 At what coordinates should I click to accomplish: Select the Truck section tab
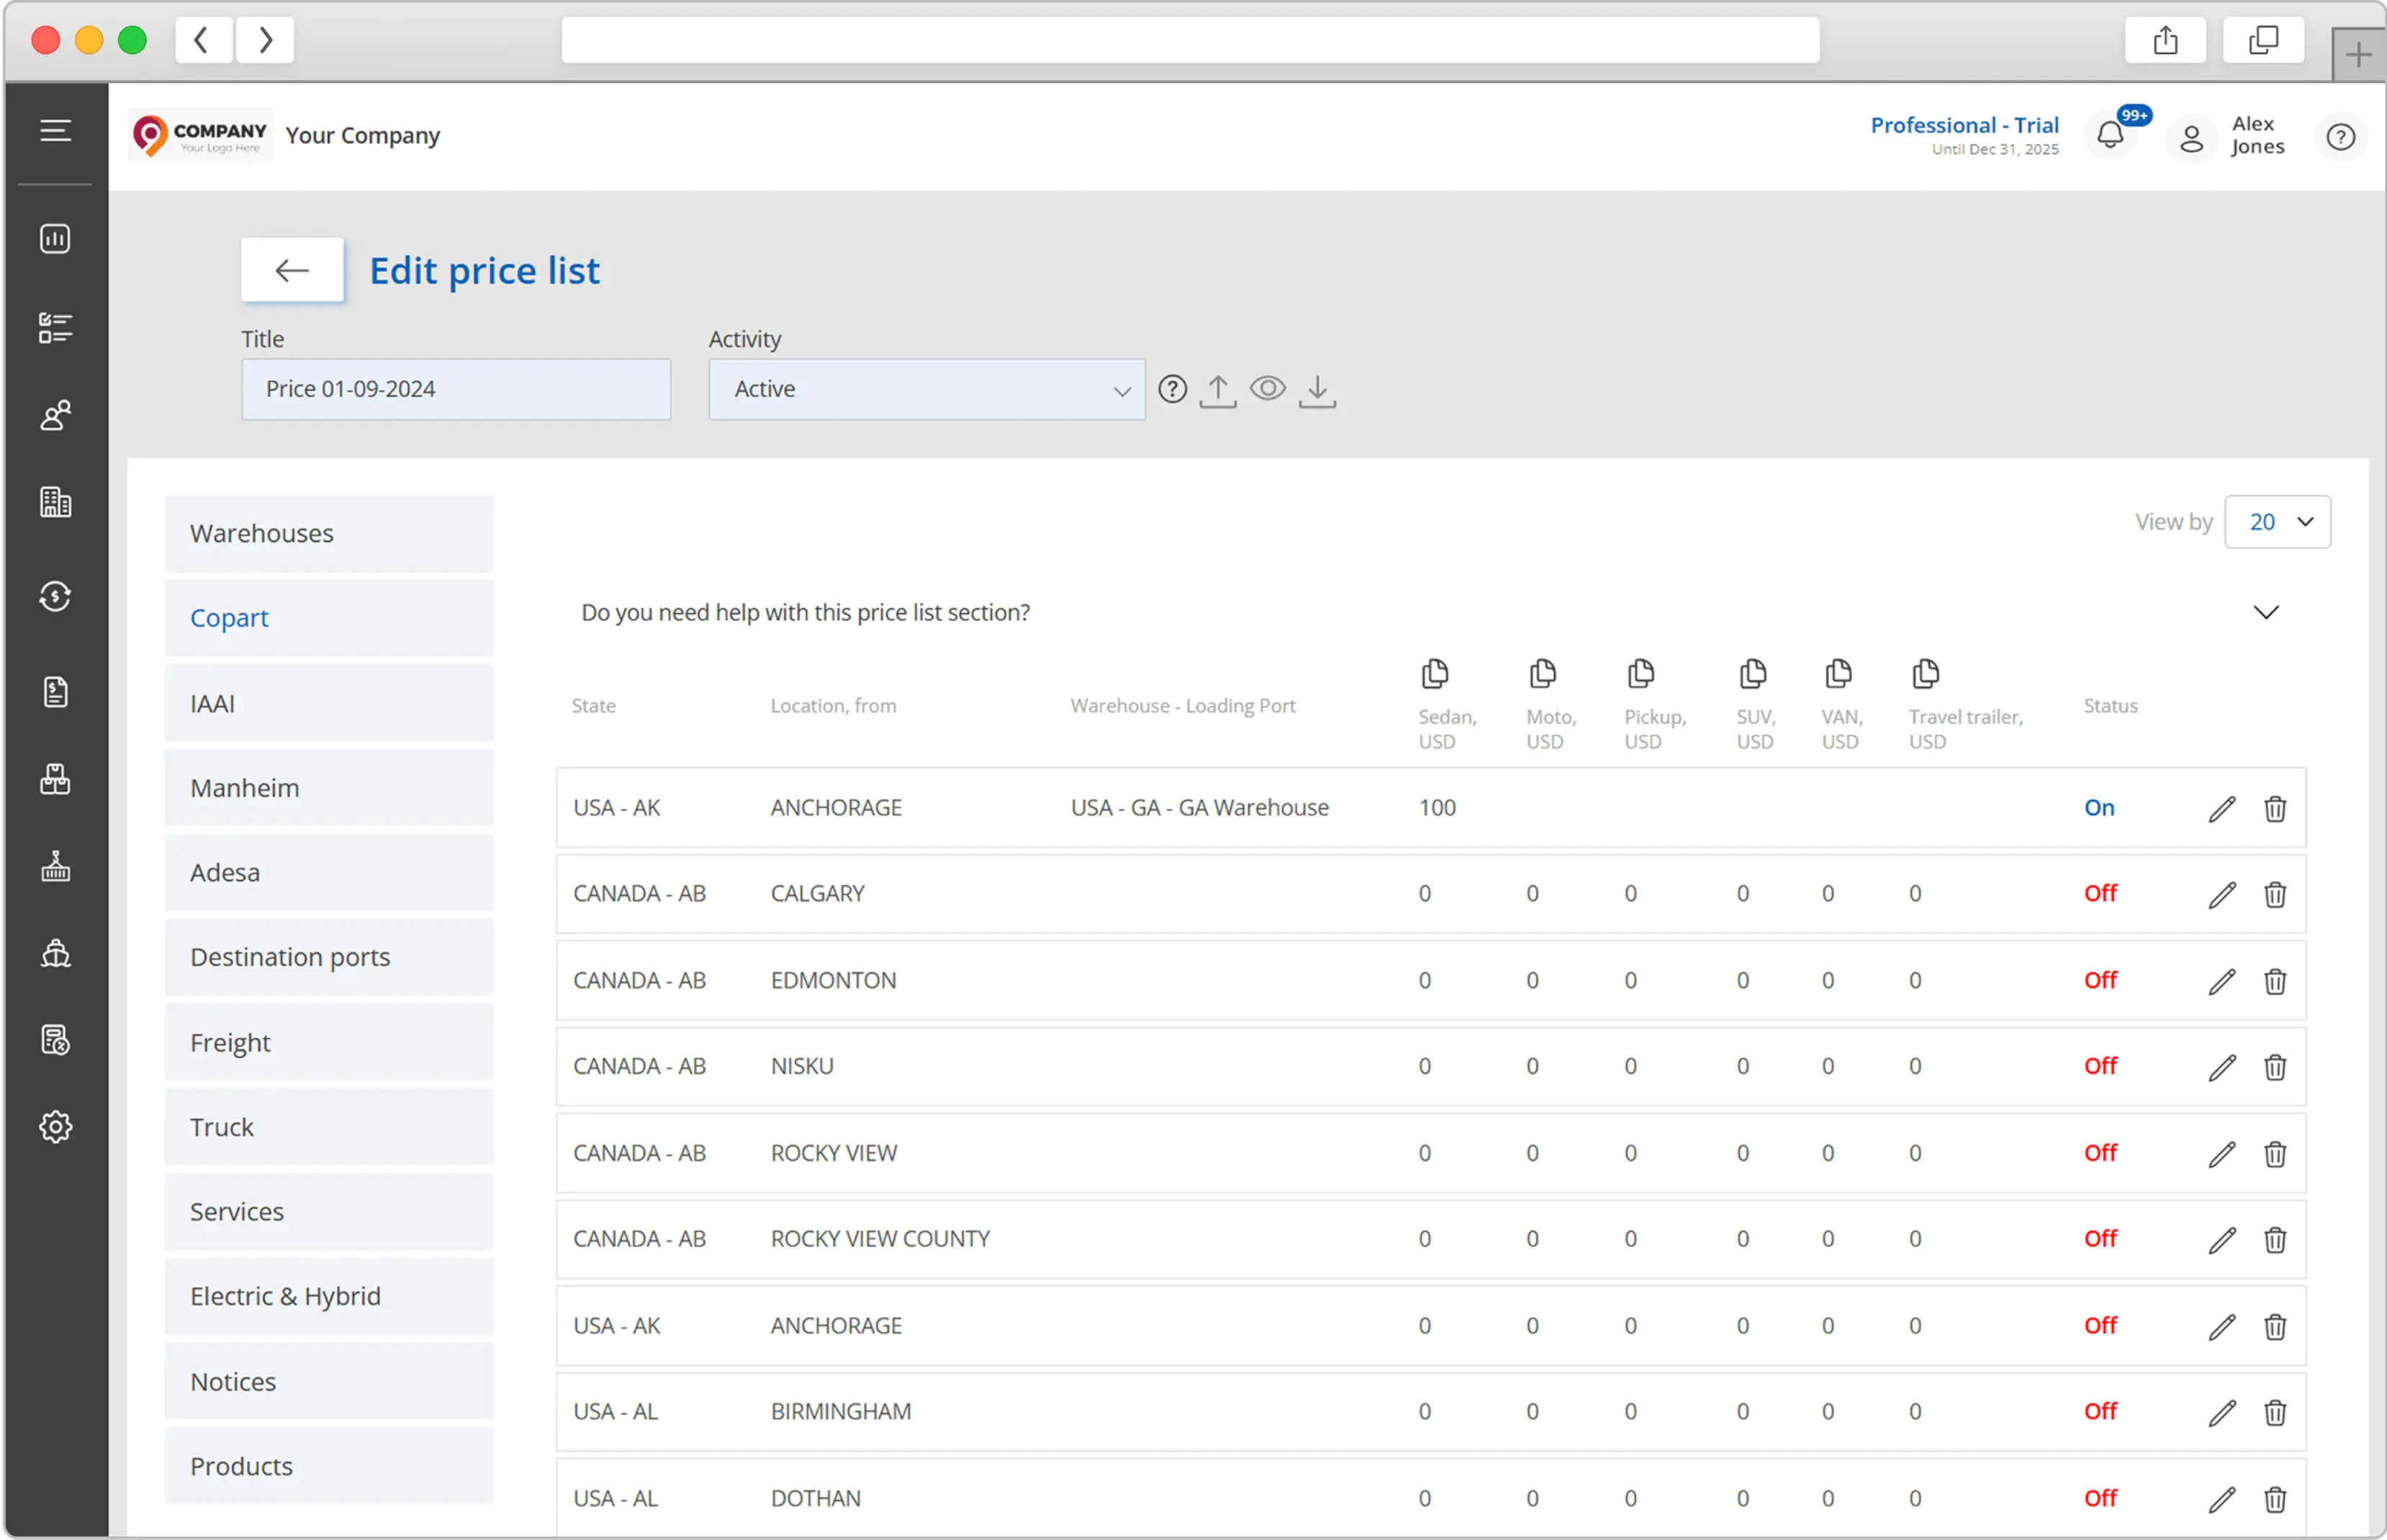(329, 1127)
